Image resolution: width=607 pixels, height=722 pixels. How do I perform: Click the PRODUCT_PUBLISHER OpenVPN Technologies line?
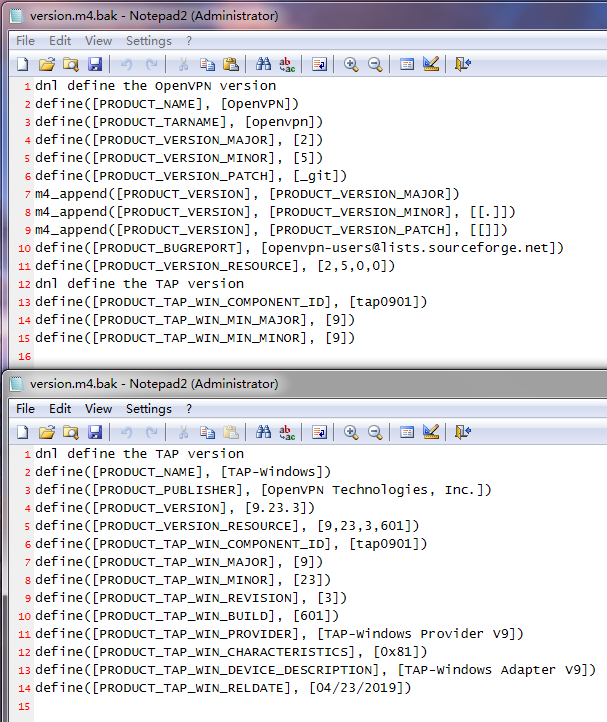pos(263,490)
